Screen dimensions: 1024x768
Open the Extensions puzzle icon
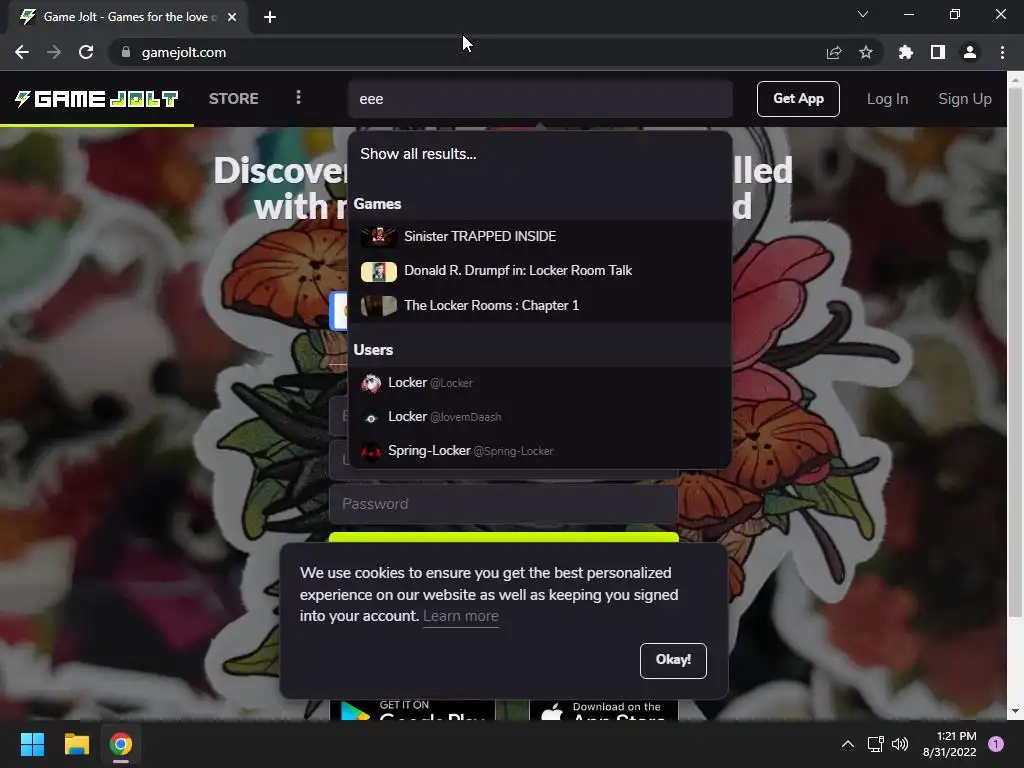pos(906,52)
